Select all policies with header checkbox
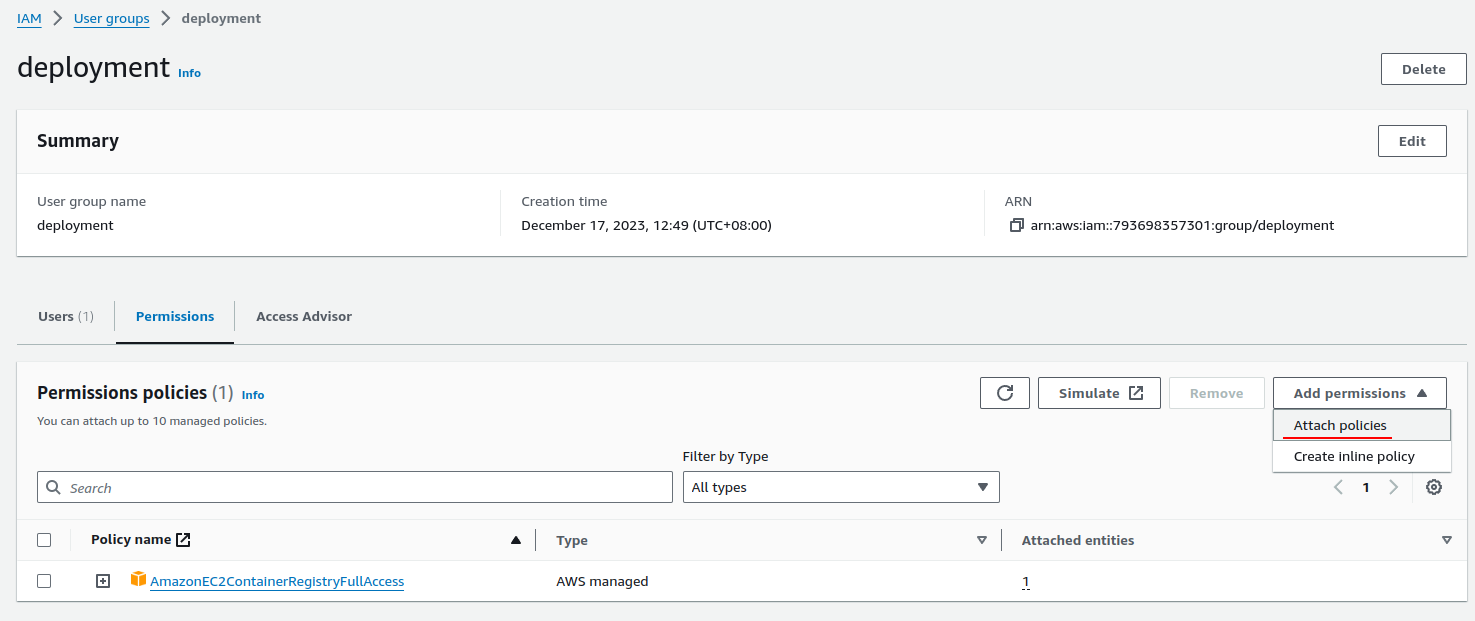The image size is (1475, 621). (44, 540)
